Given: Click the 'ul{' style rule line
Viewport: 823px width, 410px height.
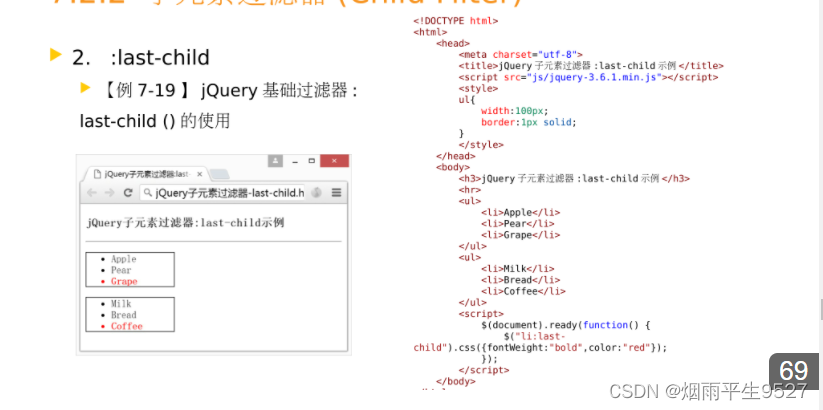Looking at the screenshot, I should click(467, 100).
